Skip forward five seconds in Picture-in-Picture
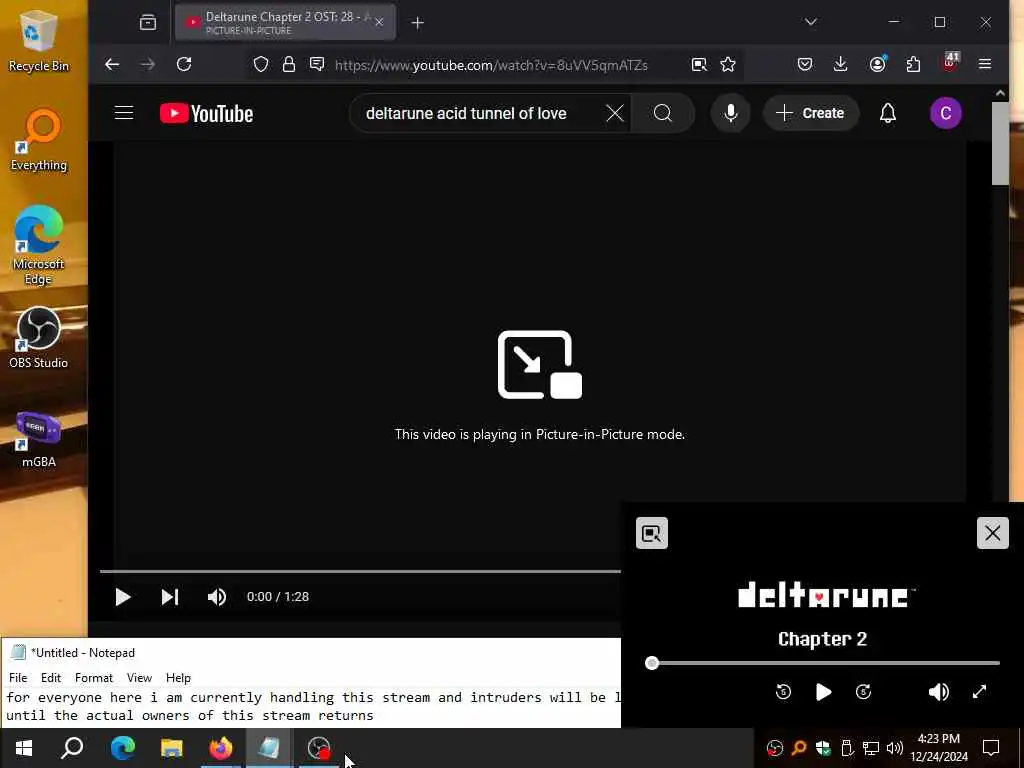 (x=863, y=692)
